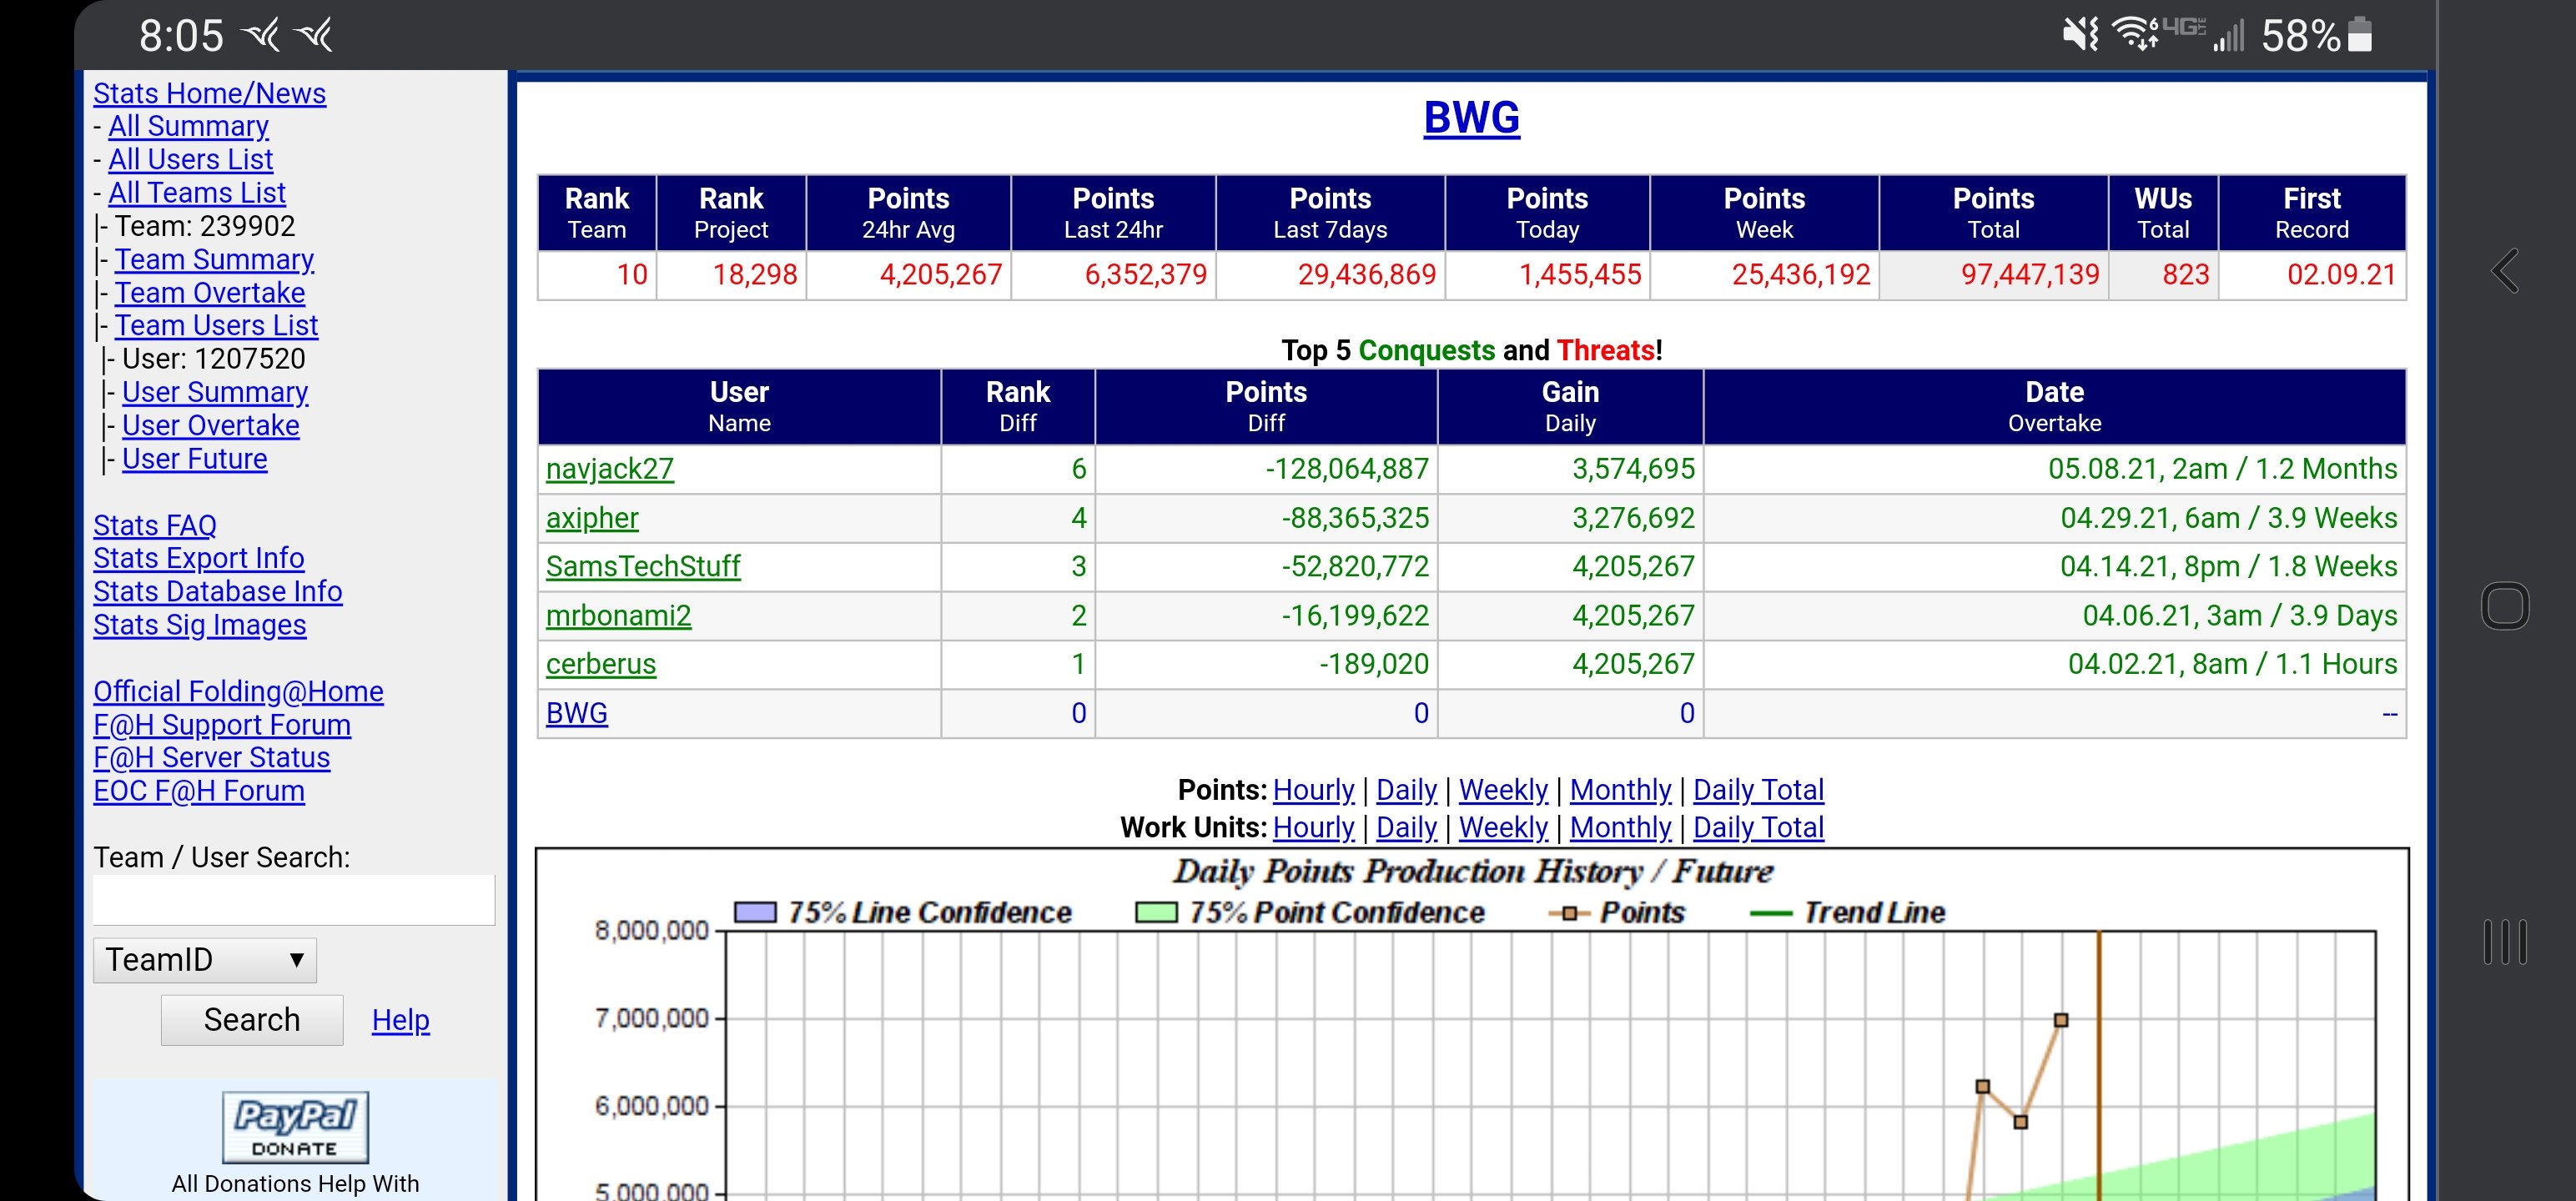The image size is (2576, 1201).
Task: Open Stats Home/News link
Action: point(210,93)
